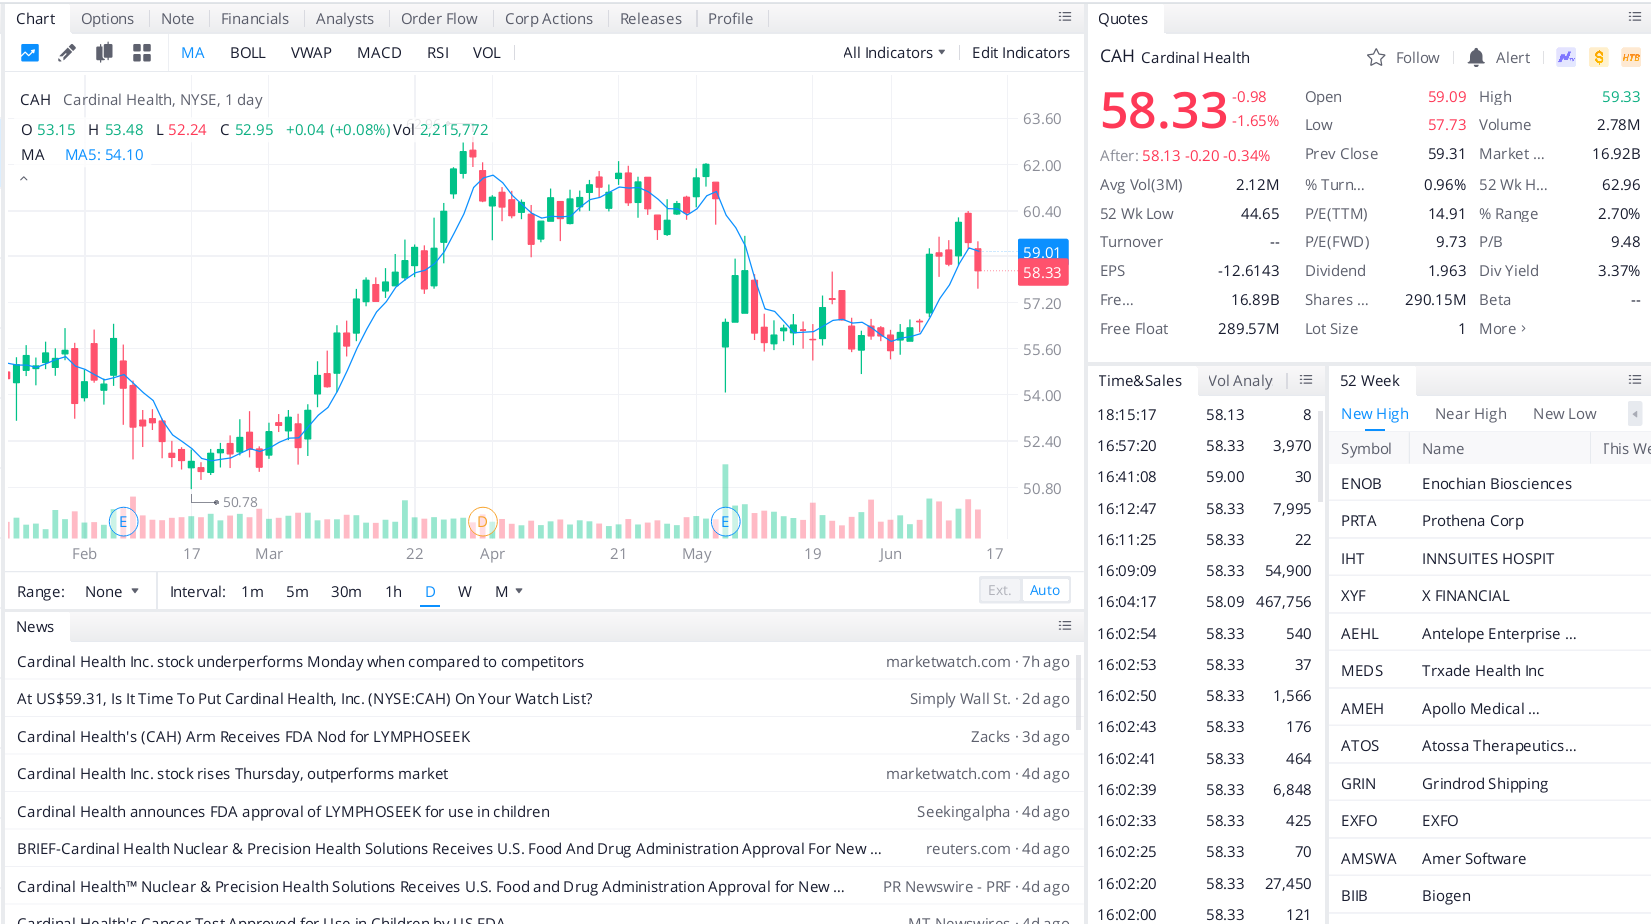Toggle the VWAP indicator
This screenshot has height=924, width=1651.
tap(311, 53)
